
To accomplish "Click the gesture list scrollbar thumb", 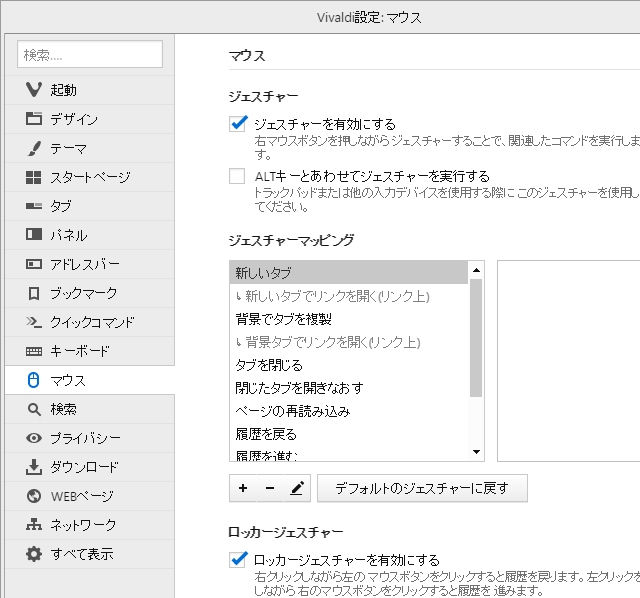I will (476, 338).
